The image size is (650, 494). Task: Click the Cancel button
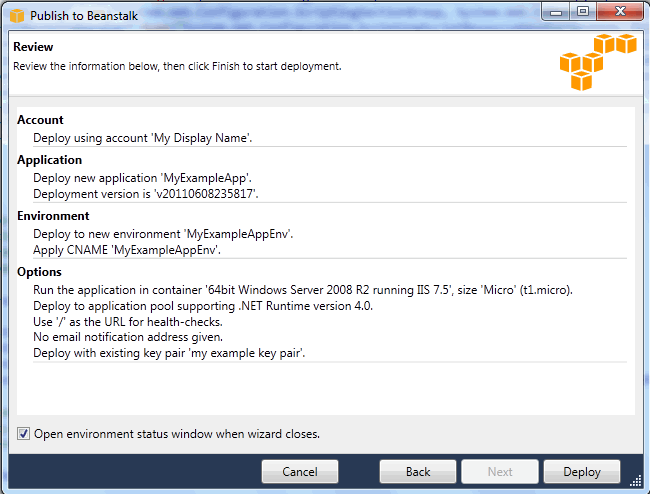300,472
